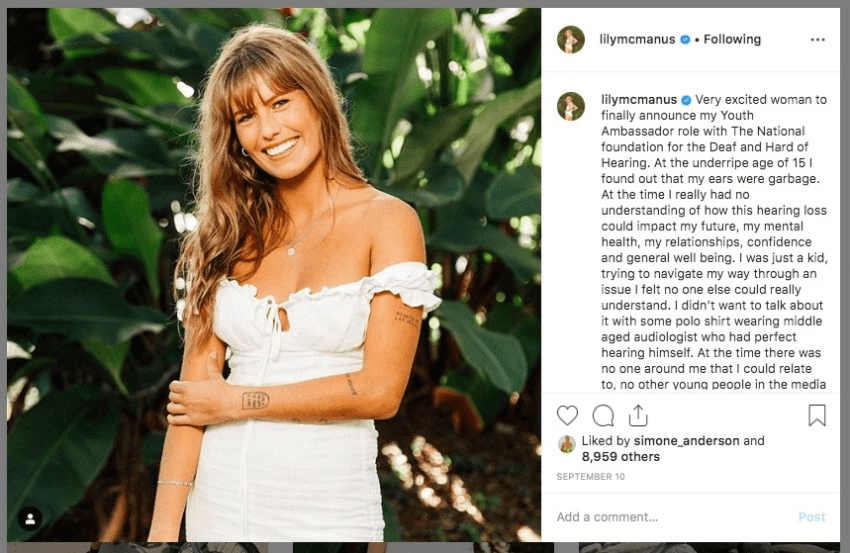Open the profile avatar in the post header
Image resolution: width=850 pixels, height=553 pixels.
[571, 40]
